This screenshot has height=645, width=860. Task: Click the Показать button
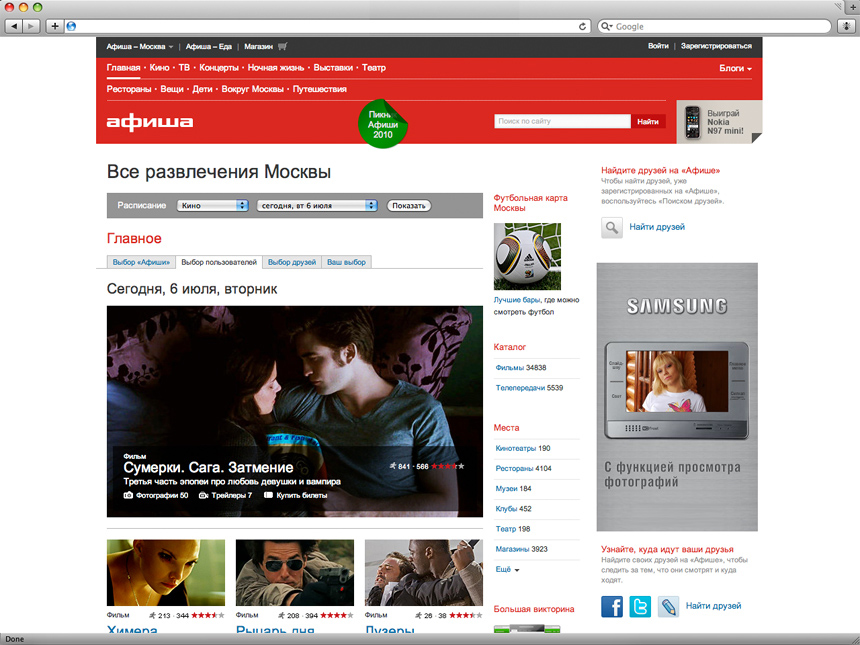(409, 206)
